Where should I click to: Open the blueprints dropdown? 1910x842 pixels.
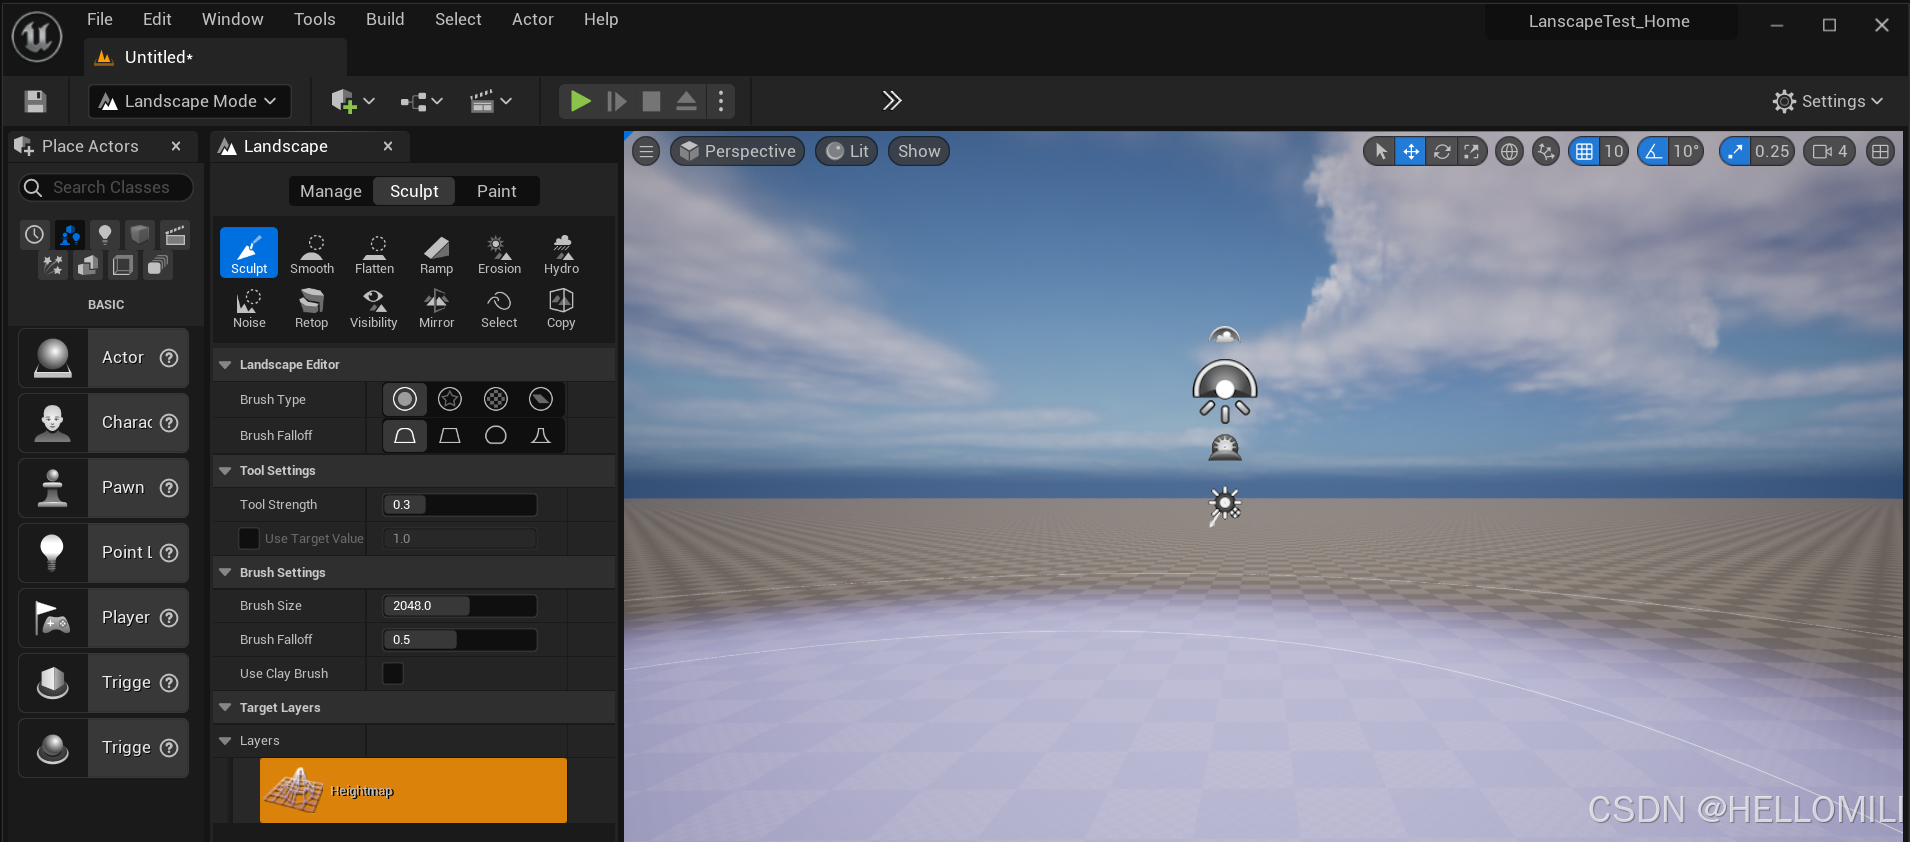[x=421, y=101]
